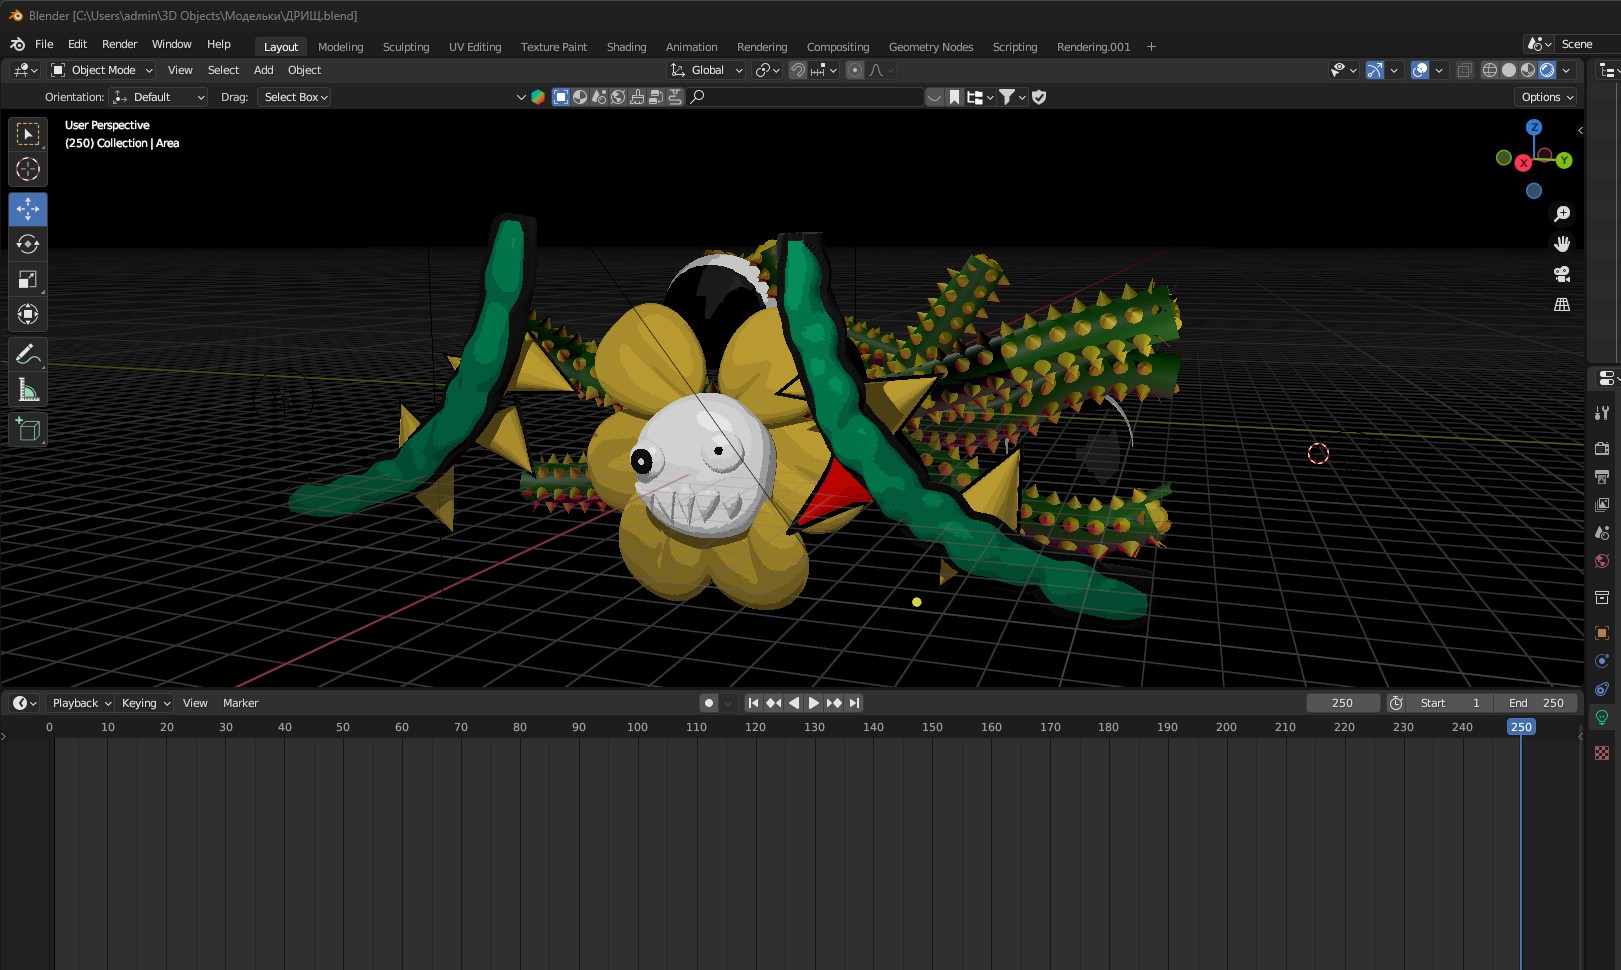Select the Move tool in the toolbar
1621x970 pixels.
point(28,209)
